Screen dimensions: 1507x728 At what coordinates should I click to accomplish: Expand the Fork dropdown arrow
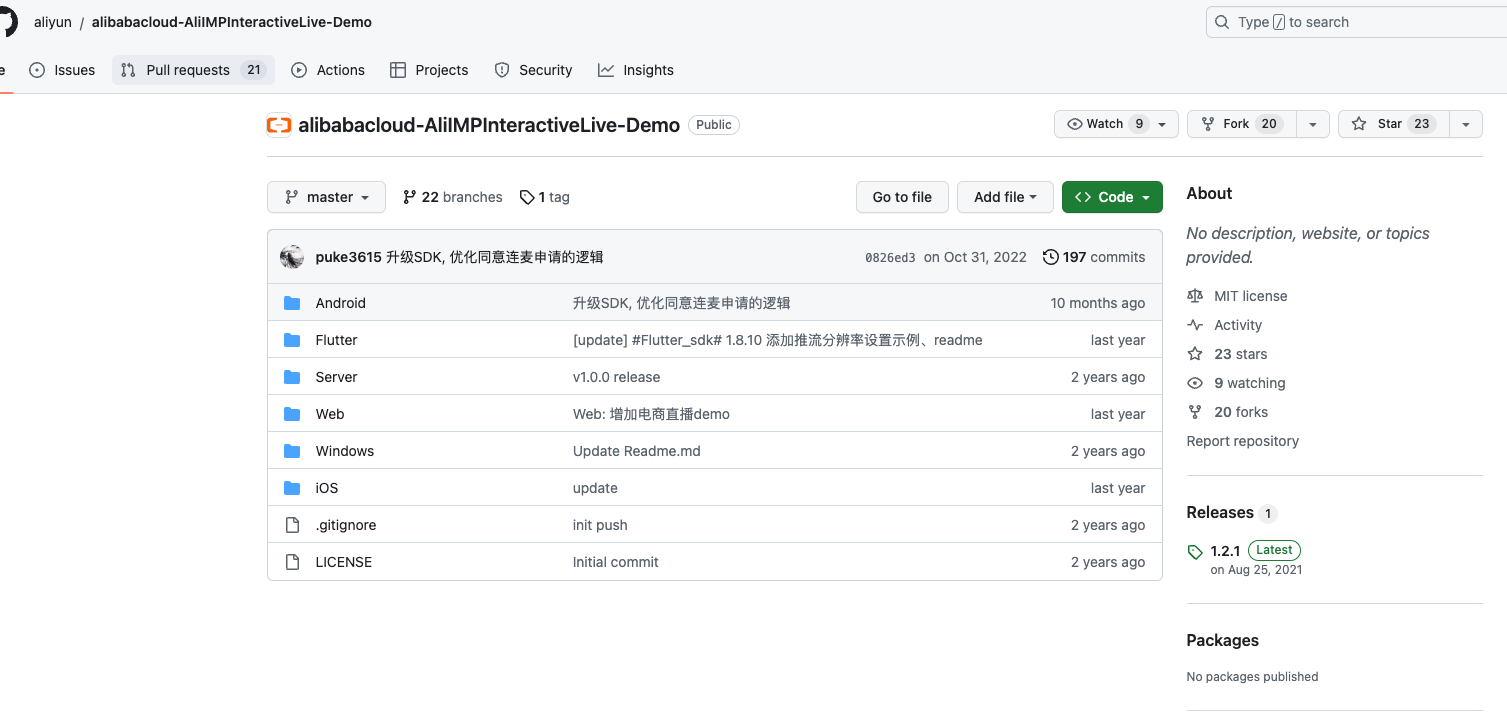coord(1312,124)
